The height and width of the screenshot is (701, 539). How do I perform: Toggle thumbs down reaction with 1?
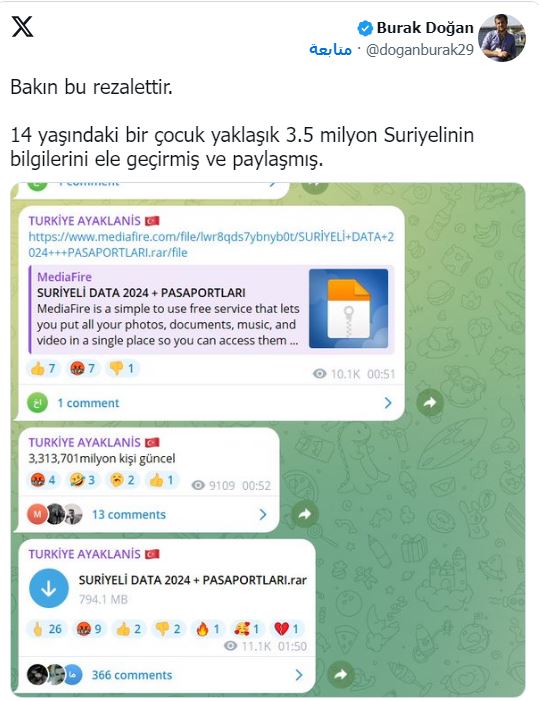tap(122, 368)
